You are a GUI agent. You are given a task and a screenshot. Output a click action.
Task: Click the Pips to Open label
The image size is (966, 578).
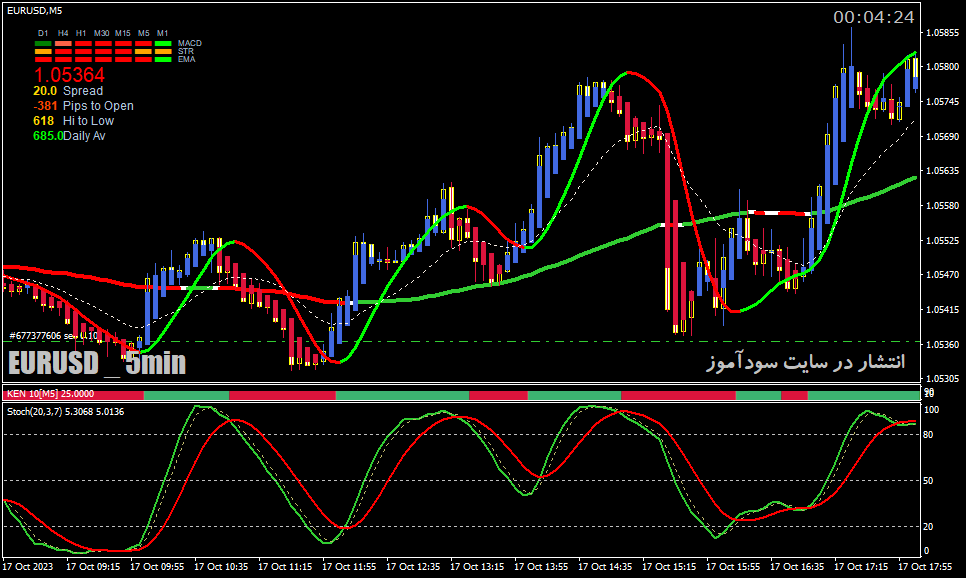coord(98,106)
